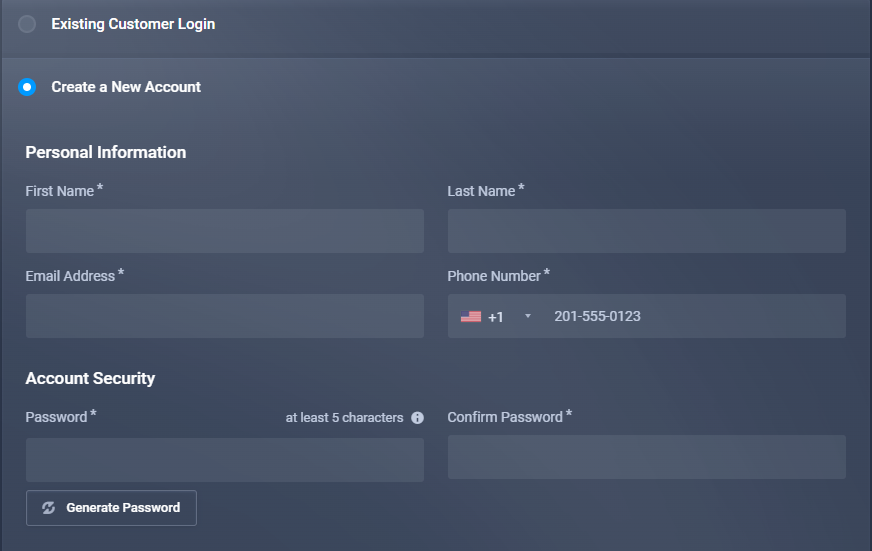The width and height of the screenshot is (872, 551).
Task: Focus the Last Name input field
Action: pyautogui.click(x=646, y=231)
